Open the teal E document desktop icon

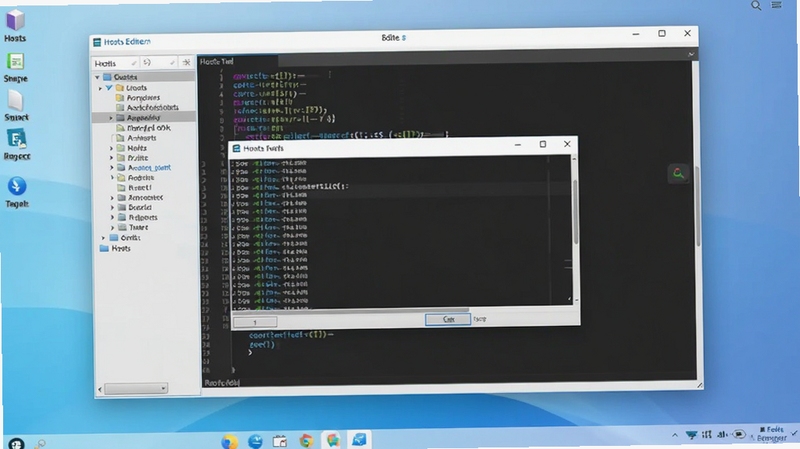click(x=16, y=139)
